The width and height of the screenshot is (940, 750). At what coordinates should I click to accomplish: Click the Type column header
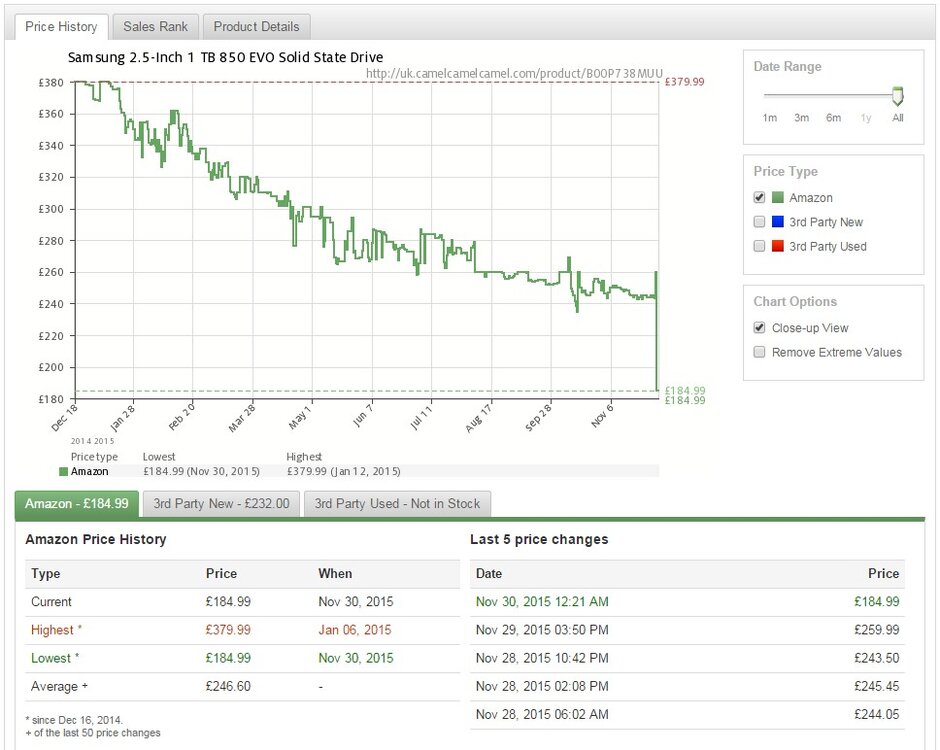(x=46, y=574)
